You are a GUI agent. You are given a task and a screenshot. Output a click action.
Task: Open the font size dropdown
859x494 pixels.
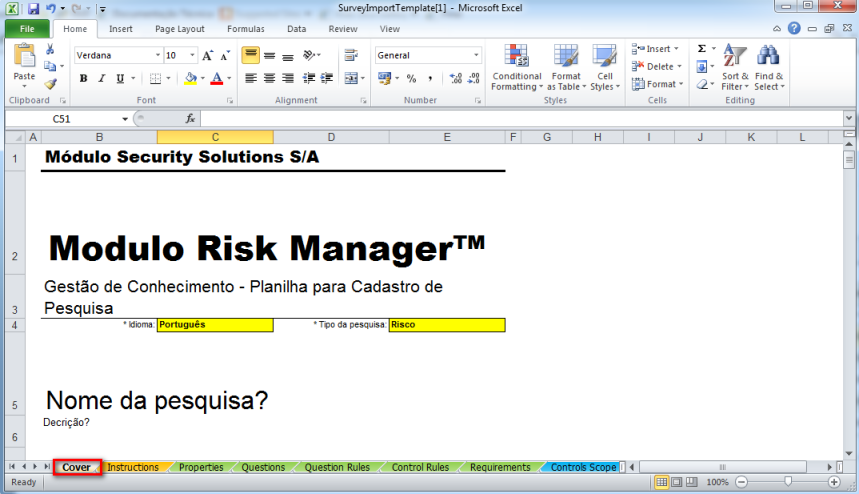tap(192, 55)
